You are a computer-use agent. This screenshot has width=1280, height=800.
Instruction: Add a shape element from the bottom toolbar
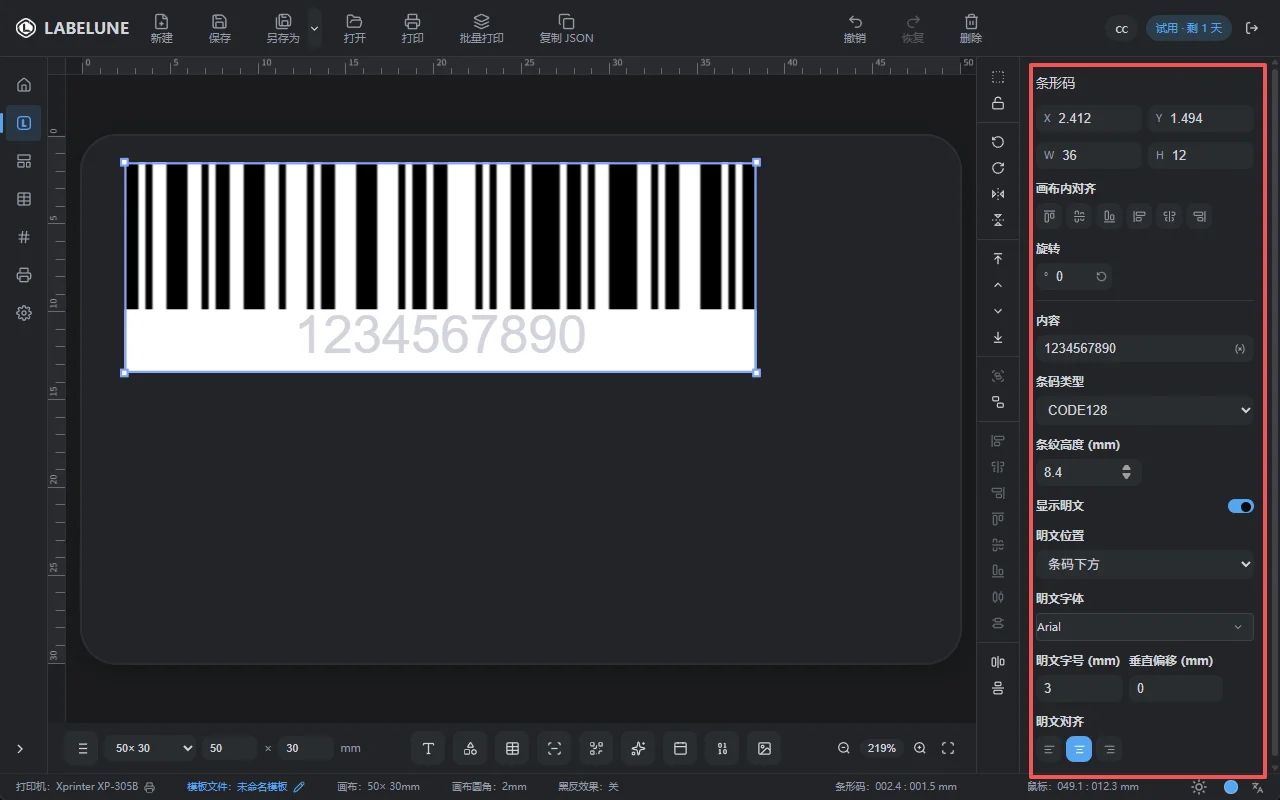(x=470, y=748)
